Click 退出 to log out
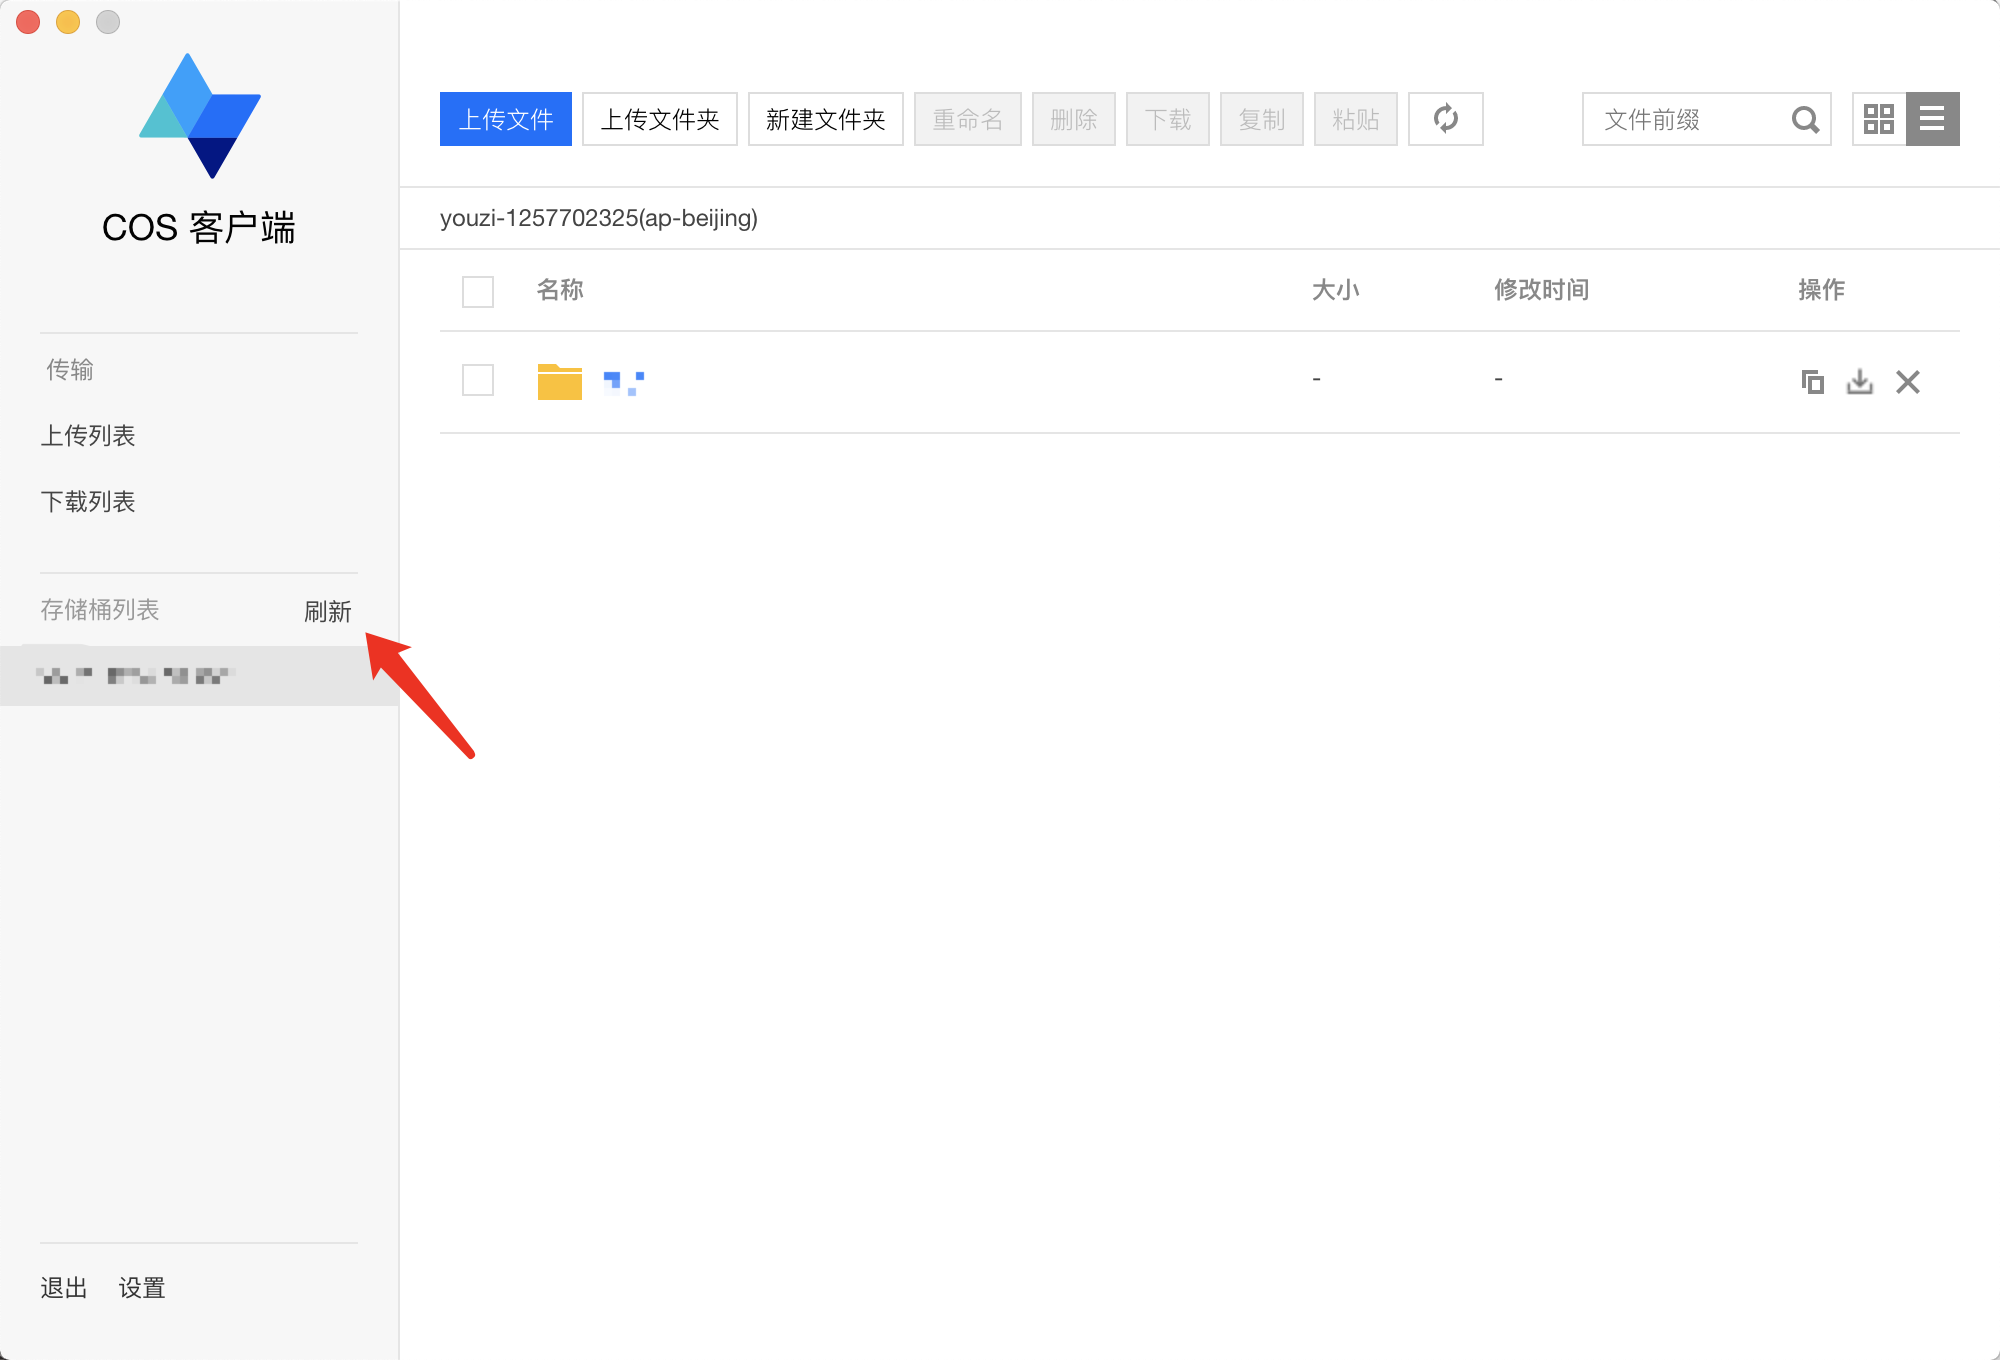This screenshot has height=1360, width=2000. (x=64, y=1288)
